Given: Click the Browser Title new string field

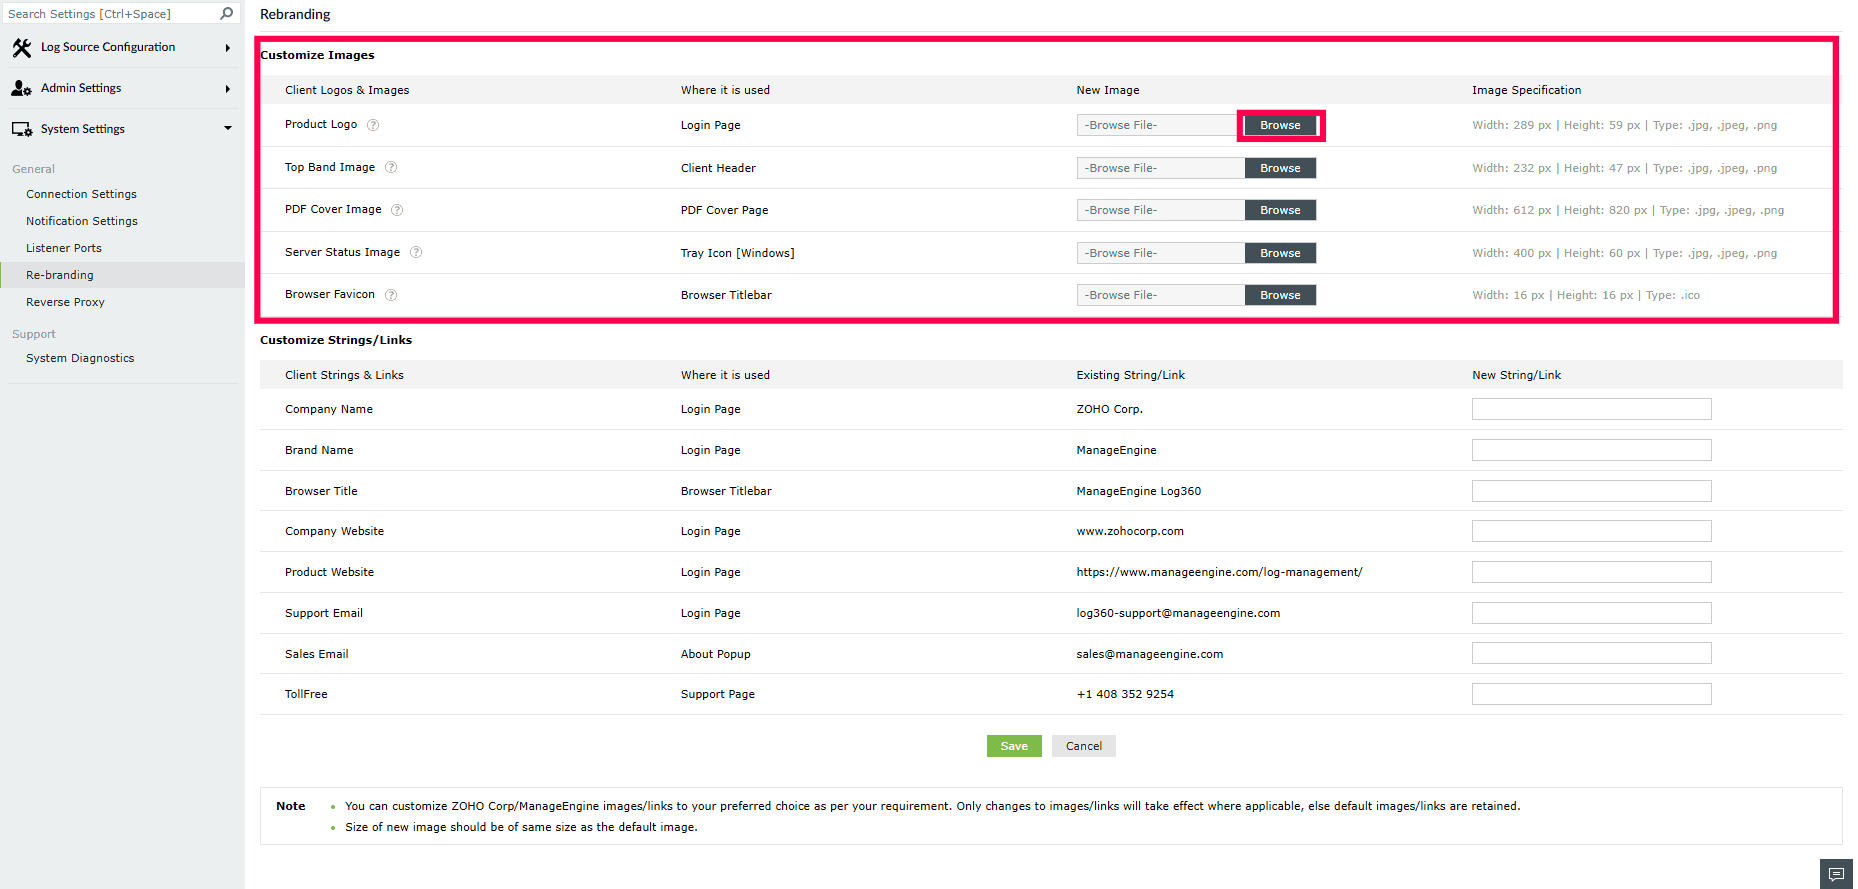Looking at the screenshot, I should [x=1591, y=491].
